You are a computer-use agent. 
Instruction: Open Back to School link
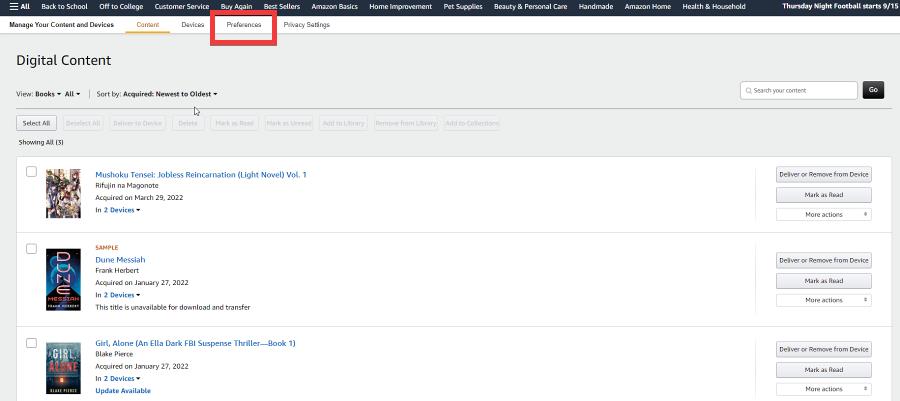pyautogui.click(x=64, y=6)
